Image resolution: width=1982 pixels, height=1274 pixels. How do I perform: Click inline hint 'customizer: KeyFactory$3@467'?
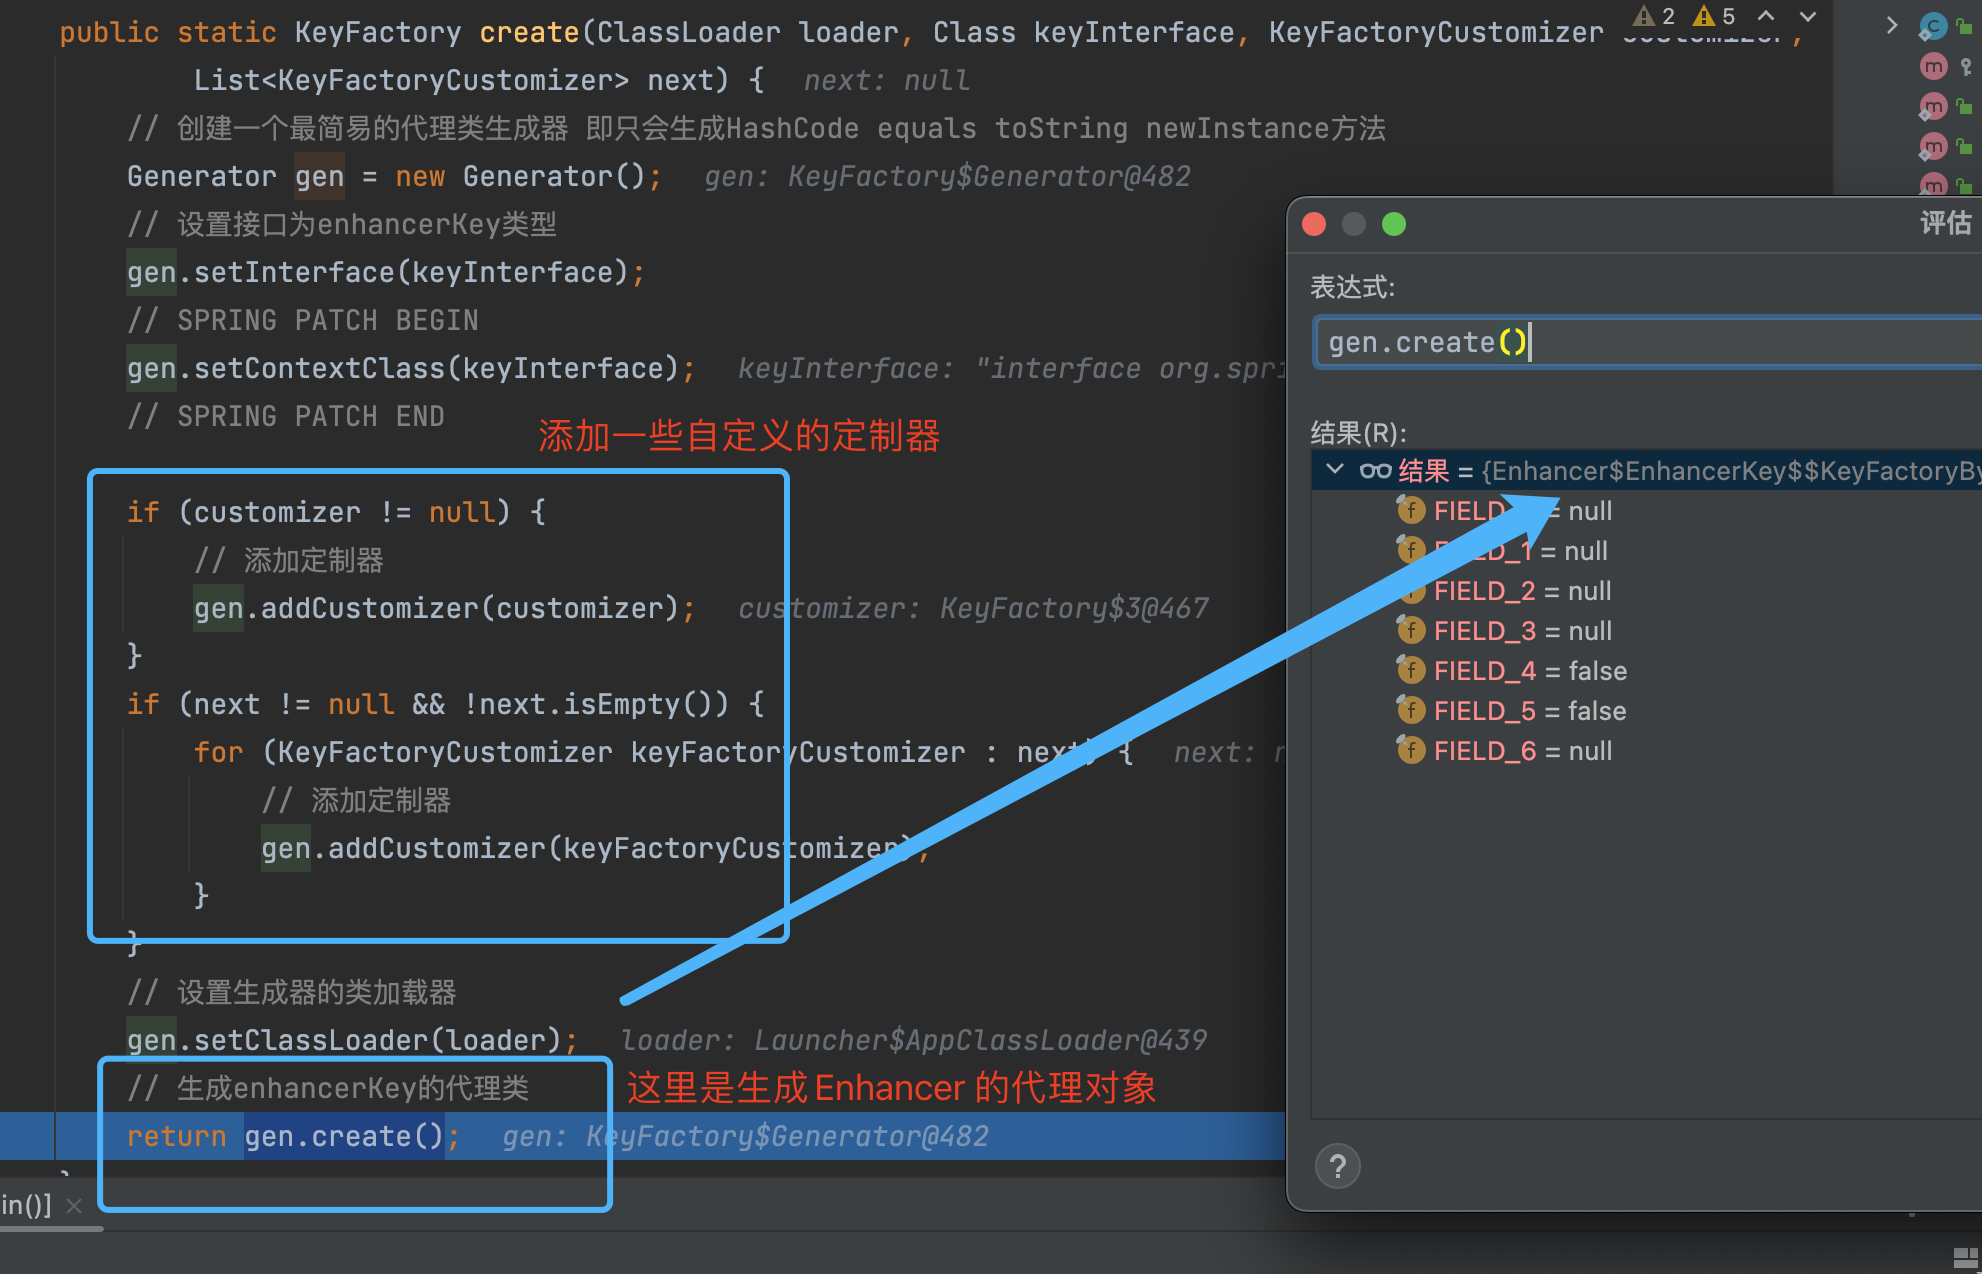point(973,609)
